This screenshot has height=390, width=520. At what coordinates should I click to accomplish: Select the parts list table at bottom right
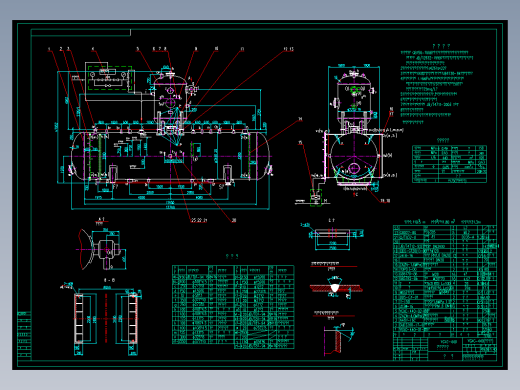[445, 281]
